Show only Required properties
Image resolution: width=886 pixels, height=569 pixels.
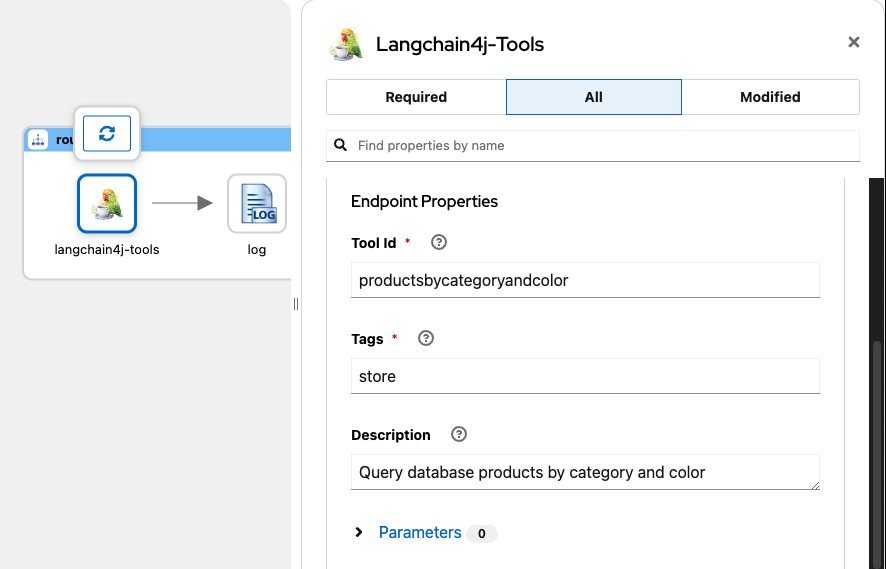click(x=416, y=97)
